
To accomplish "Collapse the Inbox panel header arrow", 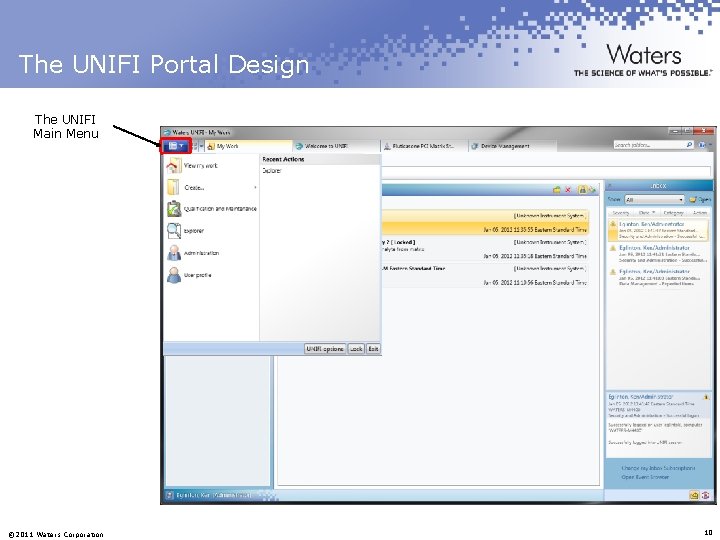I will coord(610,186).
